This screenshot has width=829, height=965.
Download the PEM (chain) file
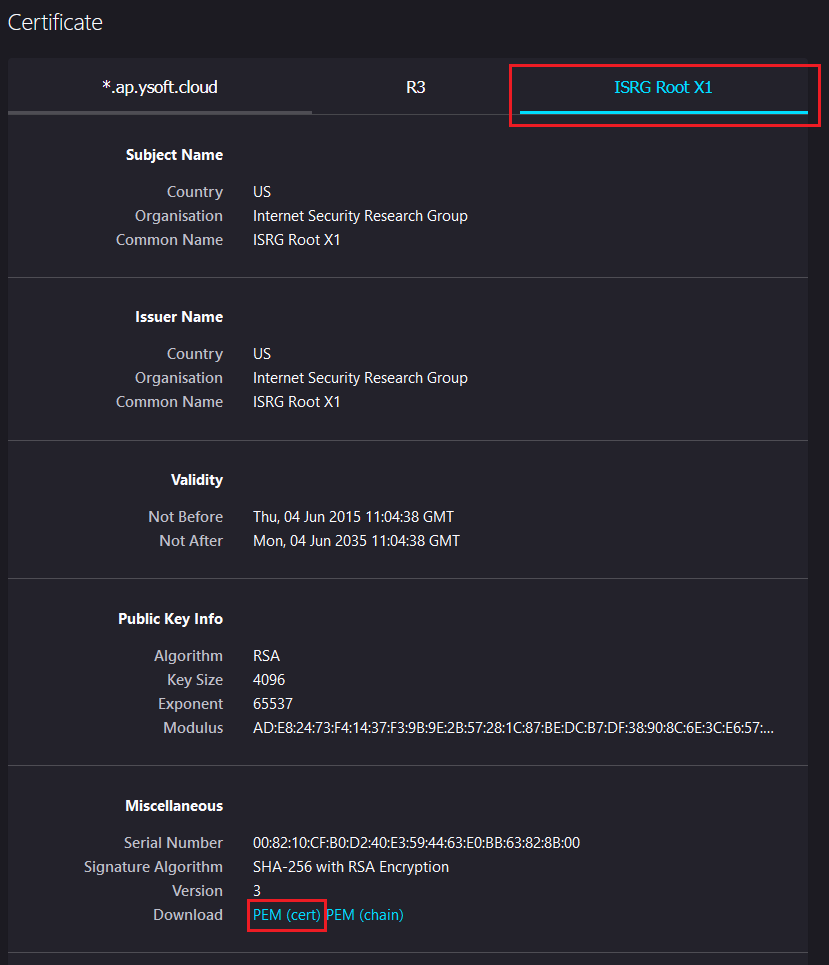coord(365,915)
